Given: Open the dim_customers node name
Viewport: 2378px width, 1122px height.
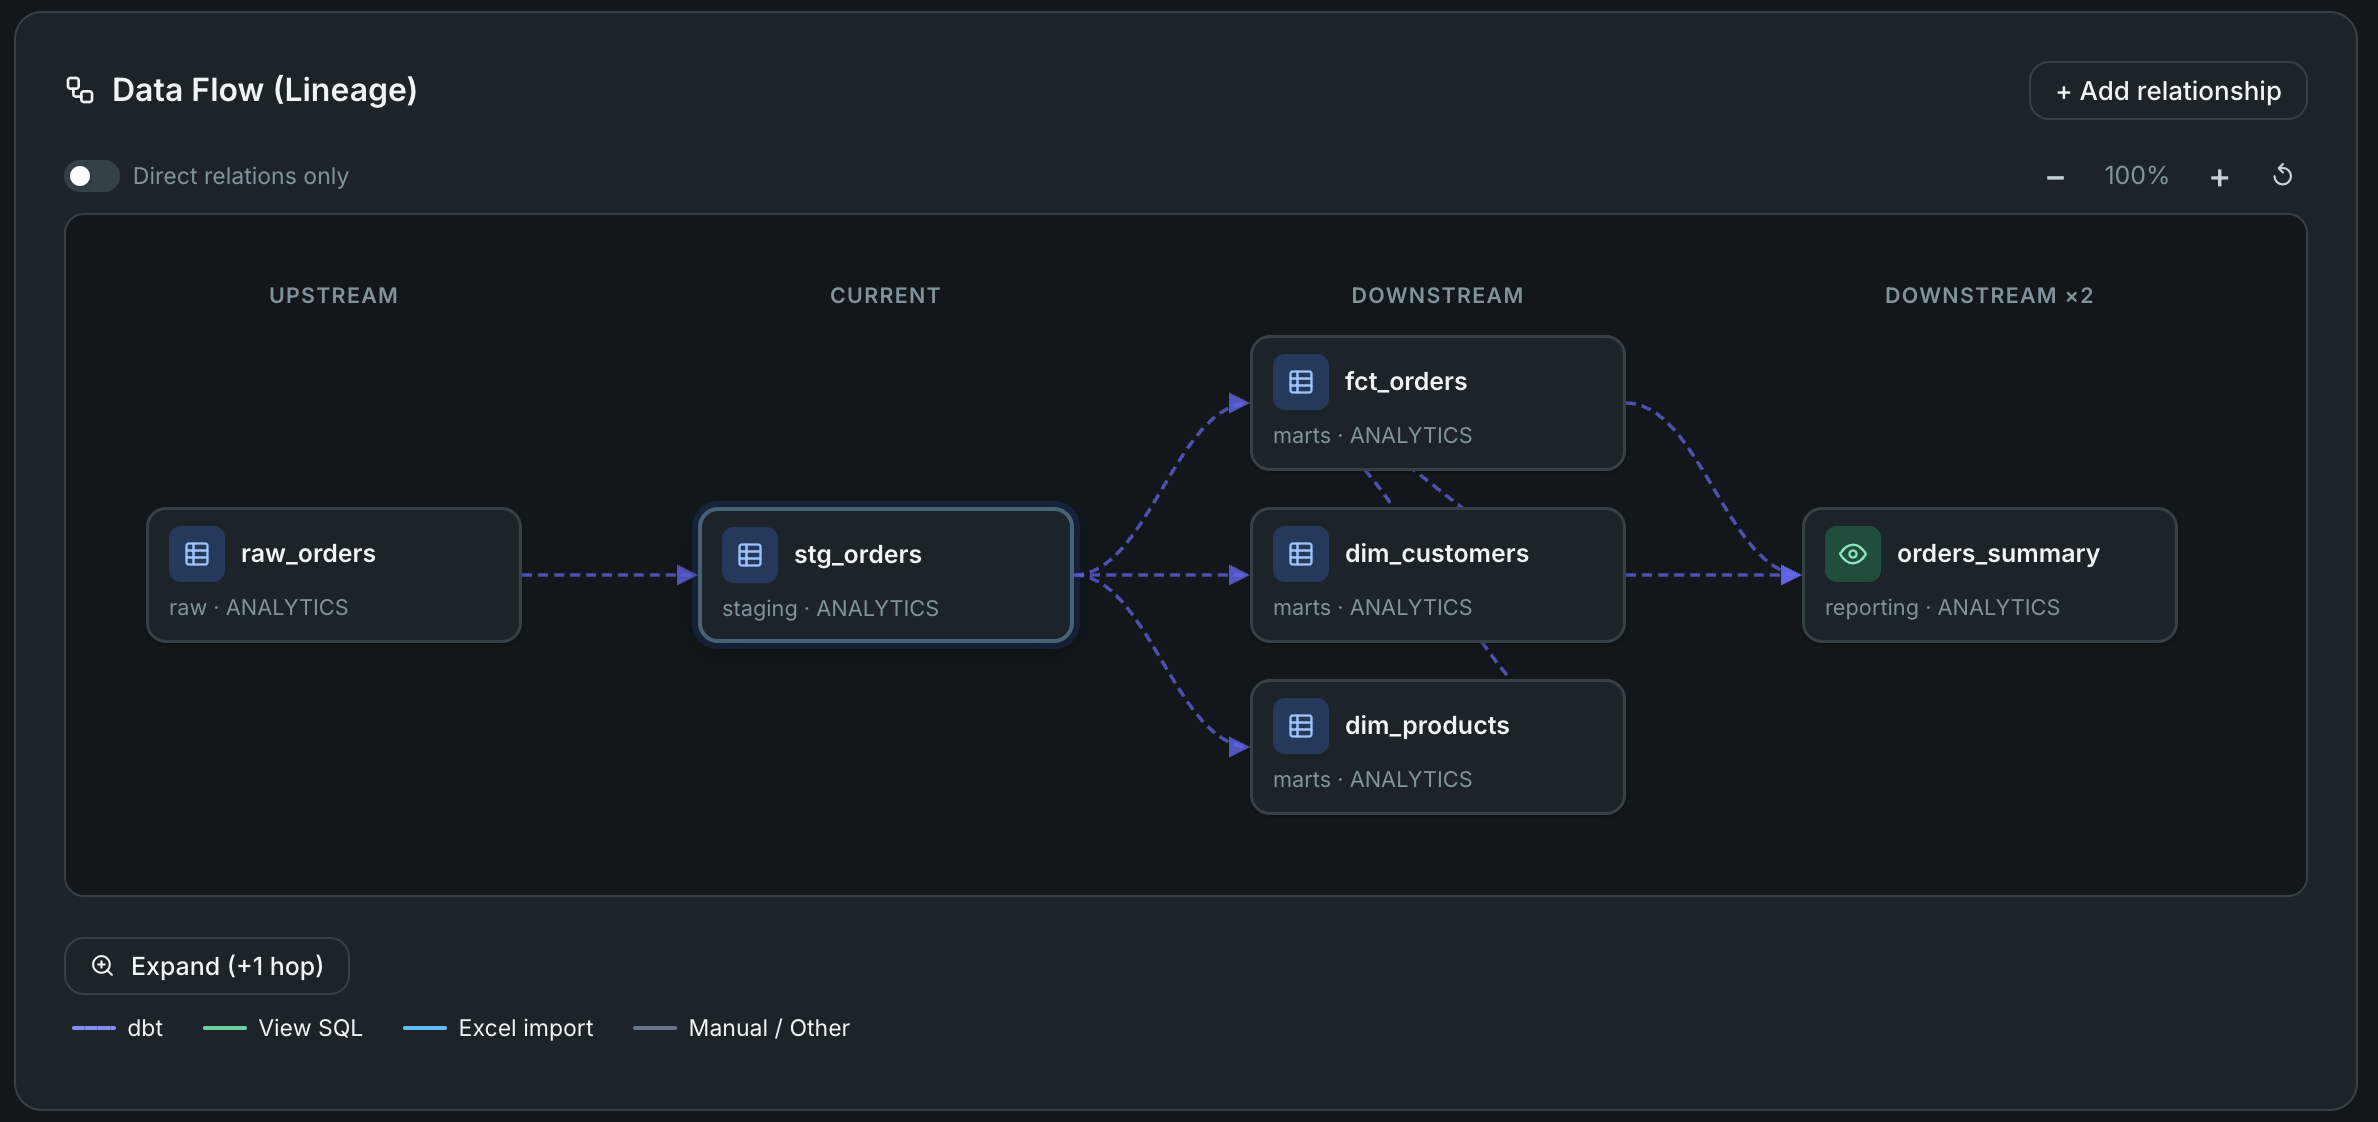Looking at the screenshot, I should [x=1437, y=553].
